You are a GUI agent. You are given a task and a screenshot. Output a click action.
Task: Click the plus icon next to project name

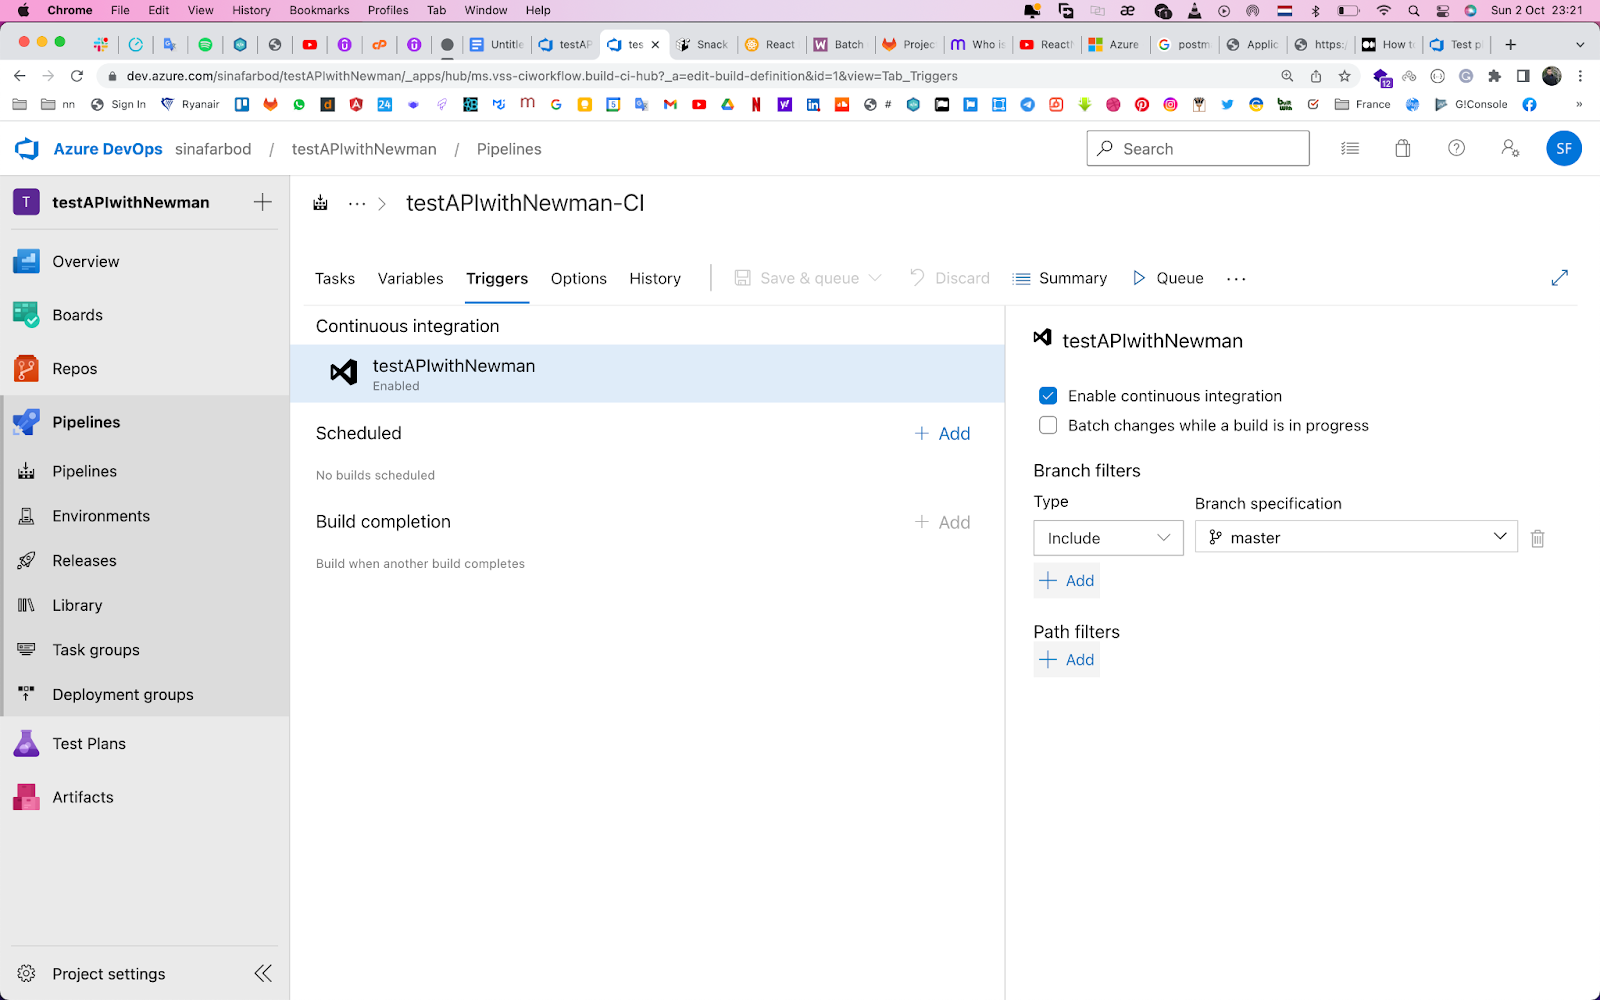coord(263,202)
